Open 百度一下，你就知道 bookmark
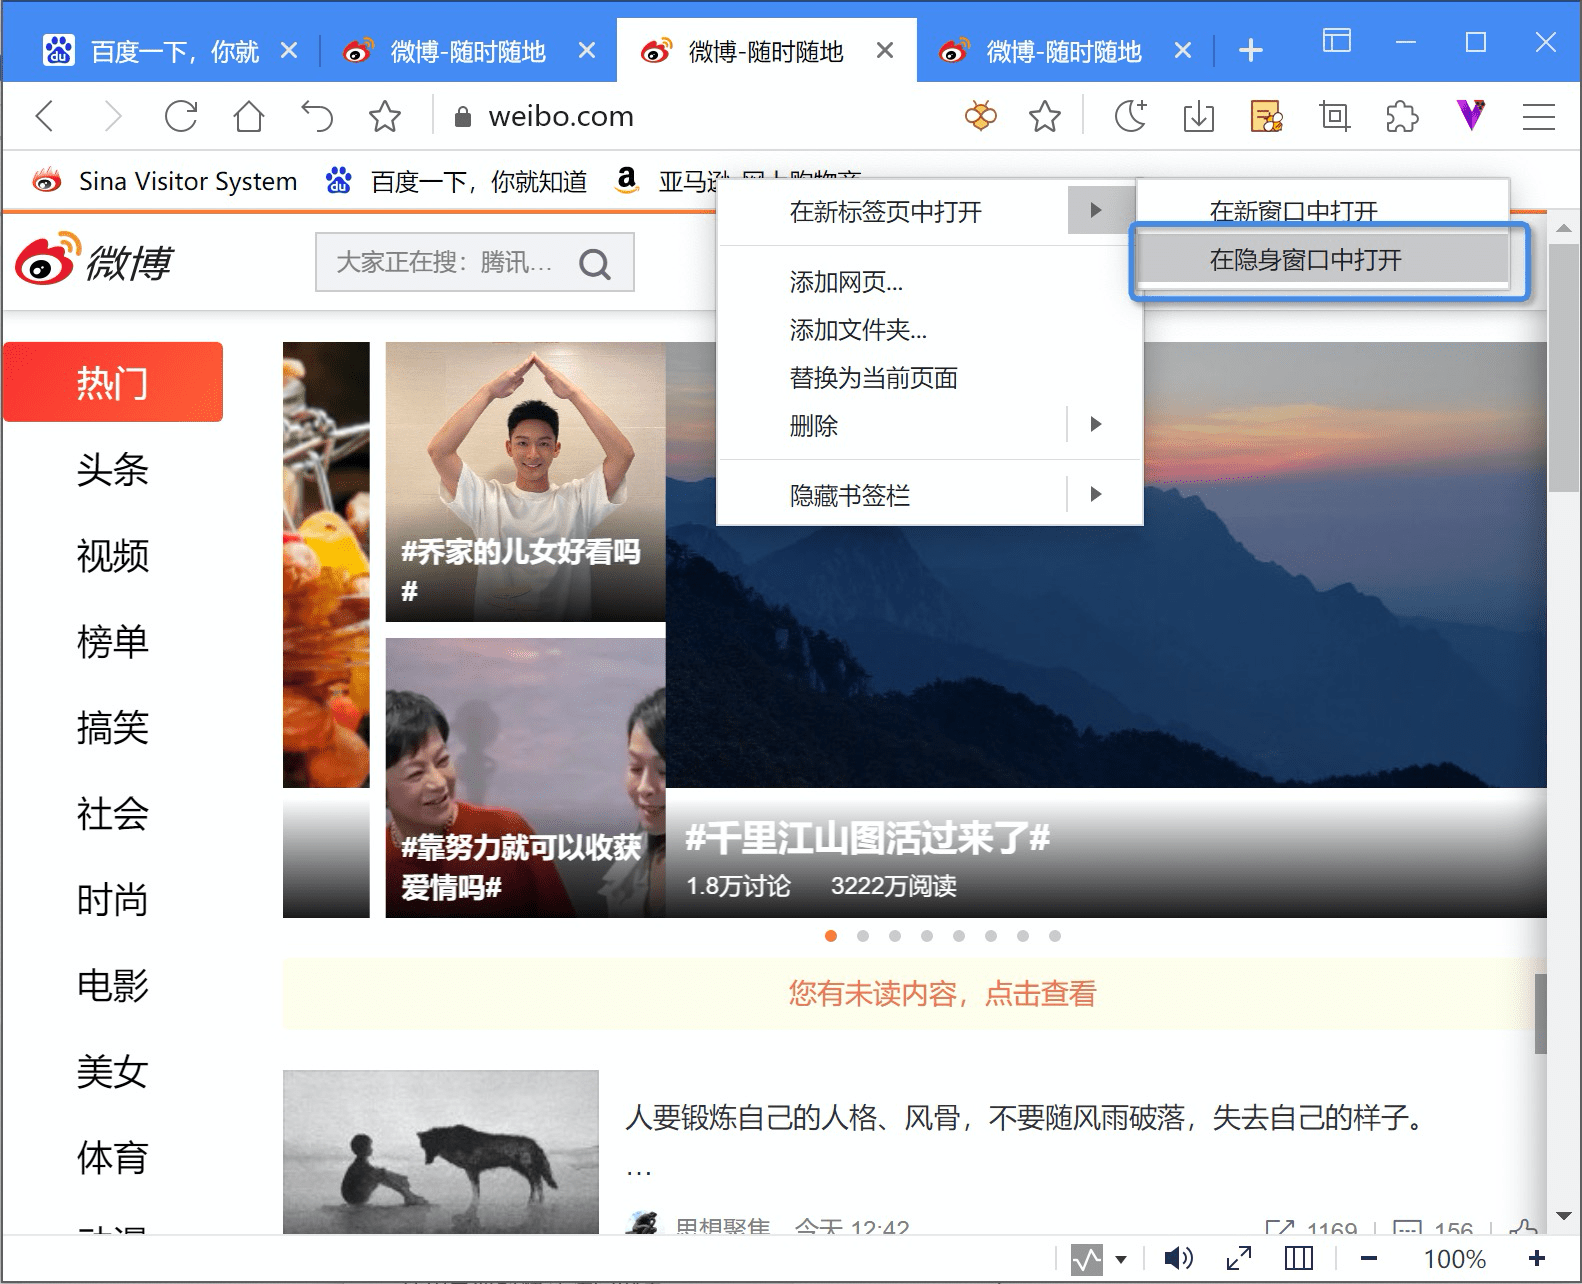1582x1284 pixels. coord(457,181)
